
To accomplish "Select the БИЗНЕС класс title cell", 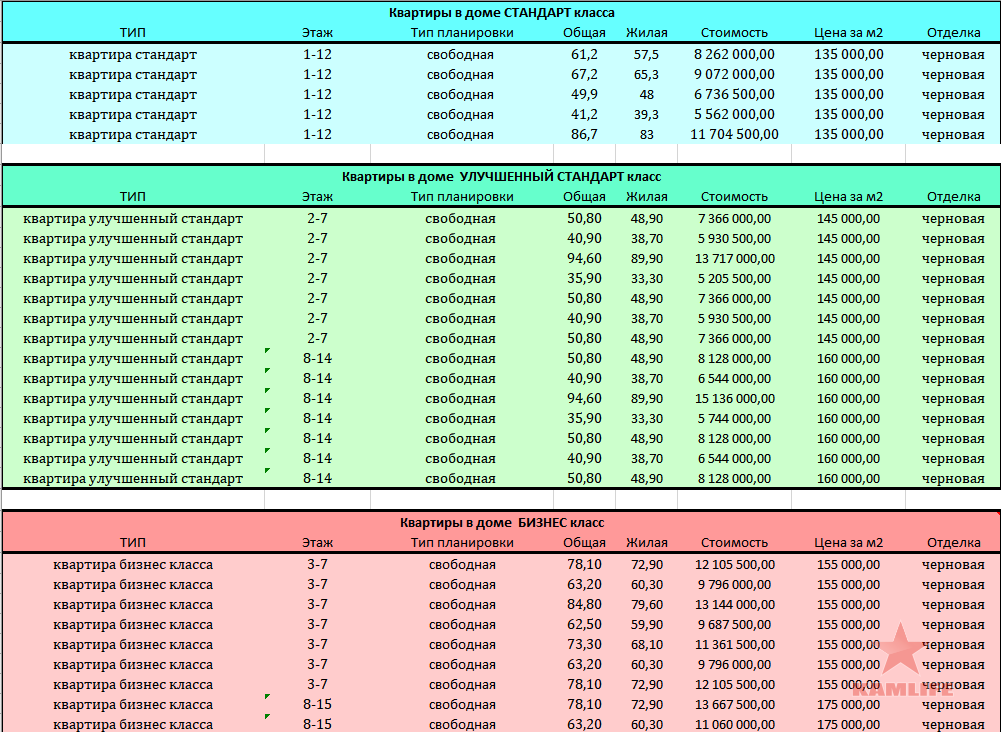I will coord(501,523).
